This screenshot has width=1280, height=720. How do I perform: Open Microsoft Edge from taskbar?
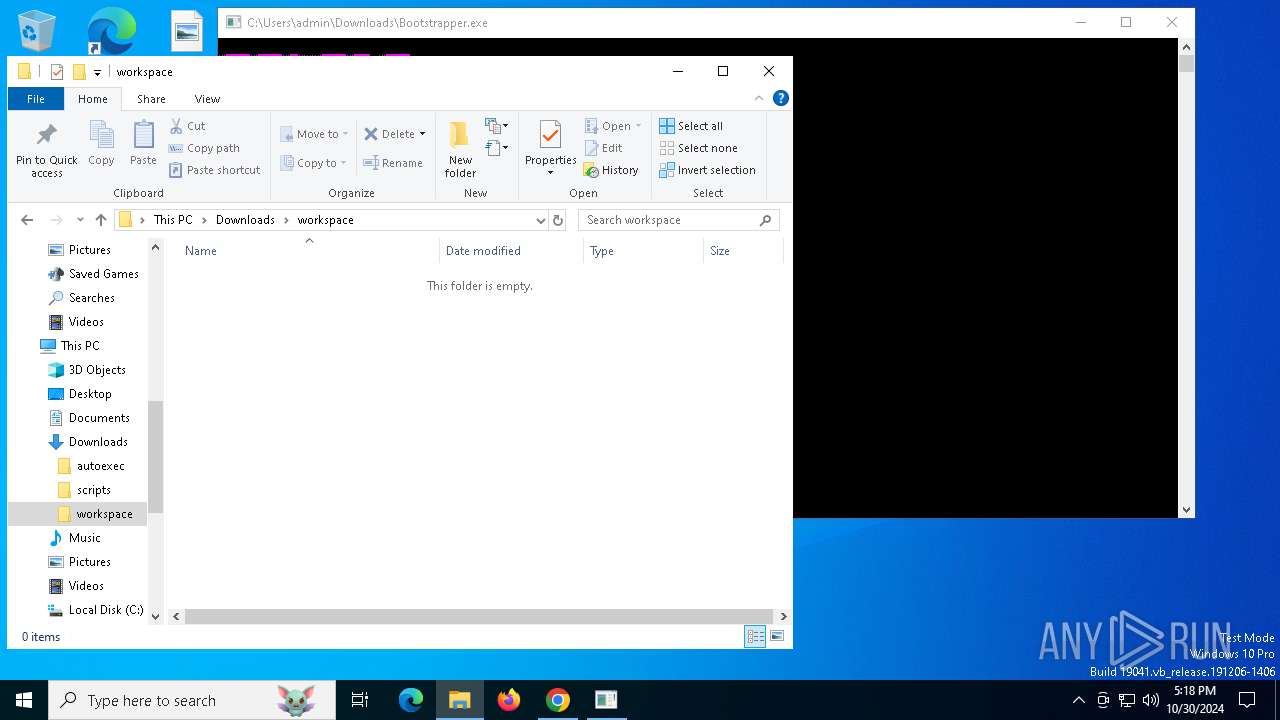(411, 700)
